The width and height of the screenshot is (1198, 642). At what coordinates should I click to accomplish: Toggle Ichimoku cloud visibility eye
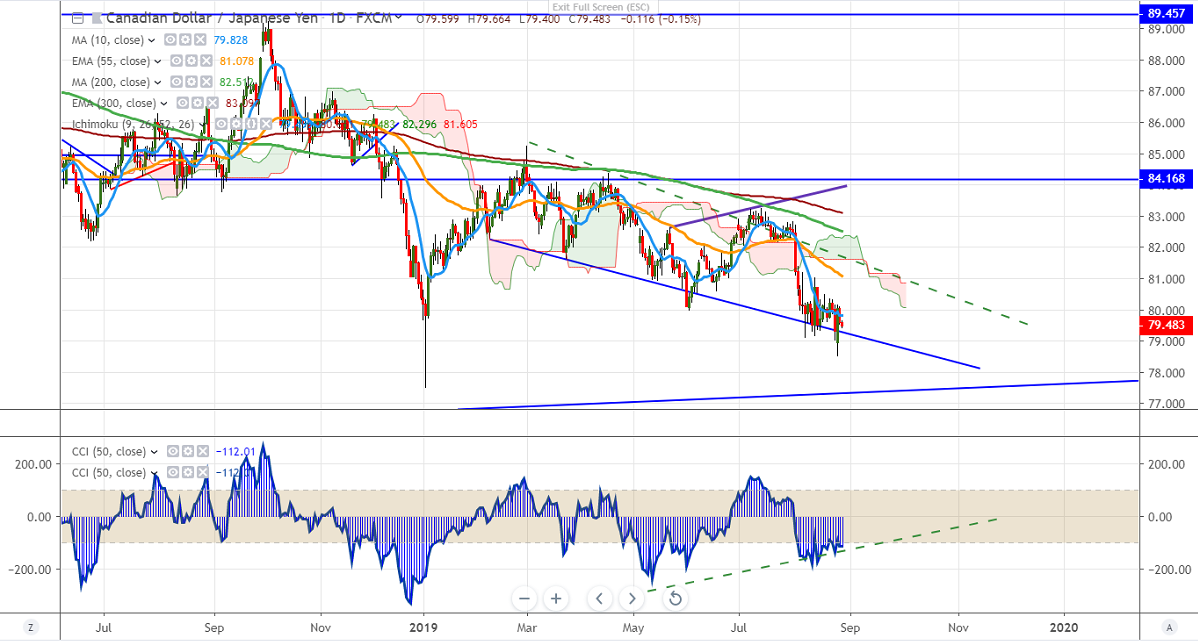[x=222, y=124]
